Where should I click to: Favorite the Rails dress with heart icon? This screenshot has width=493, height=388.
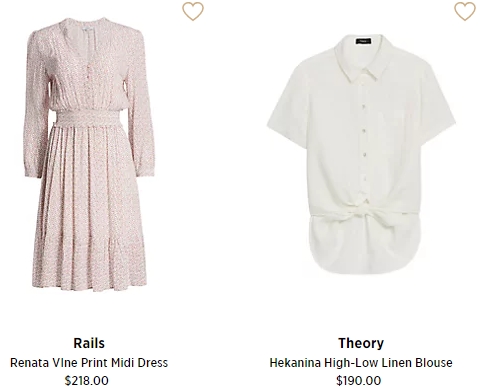tap(193, 11)
